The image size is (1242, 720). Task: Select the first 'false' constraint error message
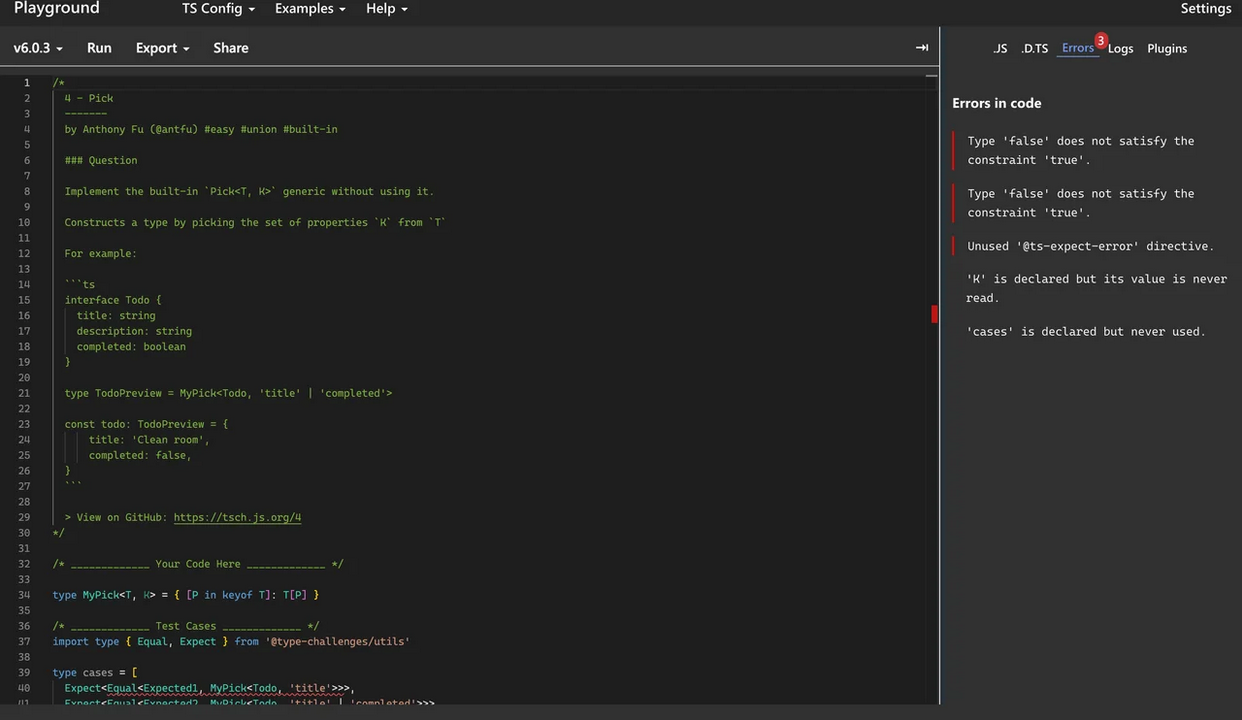pos(1081,150)
